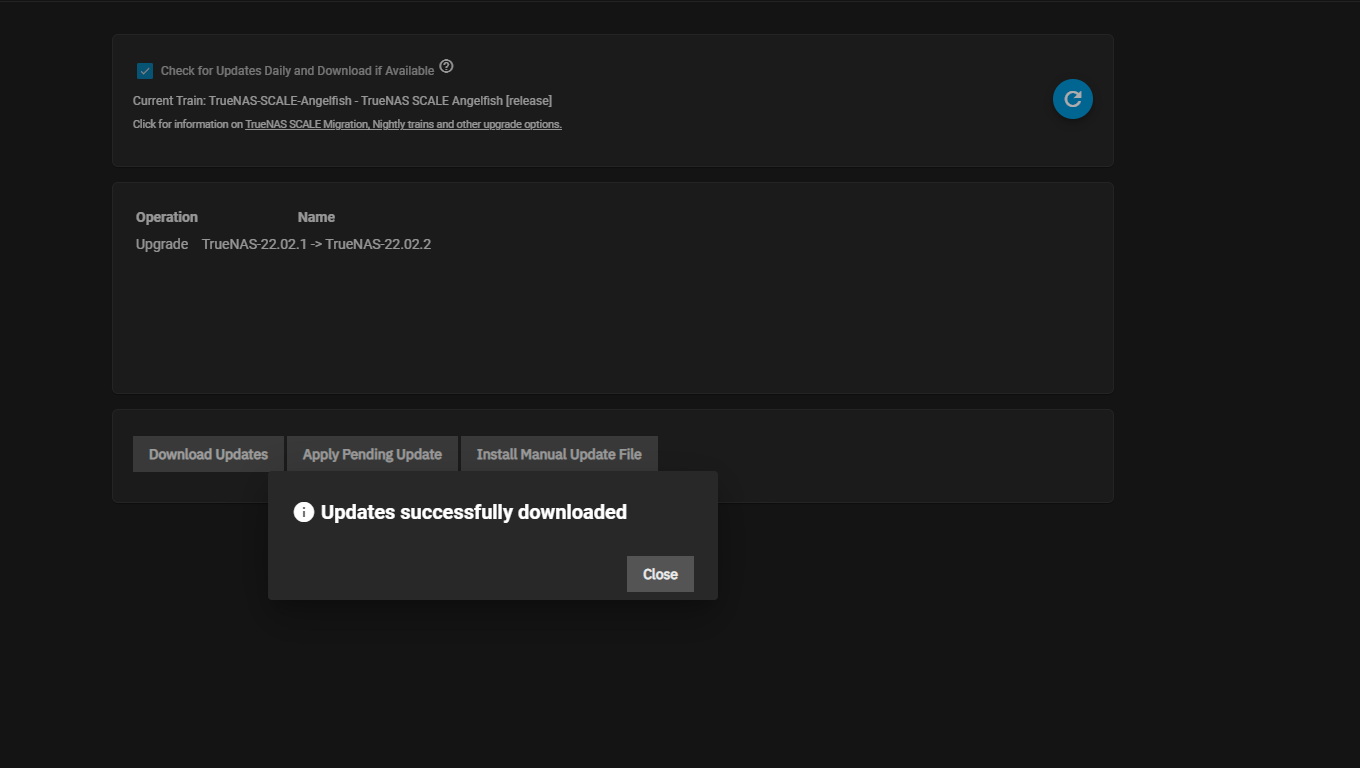Open TrueNAS SCALE Migration information link
The width and height of the screenshot is (1360, 768).
tap(403, 125)
